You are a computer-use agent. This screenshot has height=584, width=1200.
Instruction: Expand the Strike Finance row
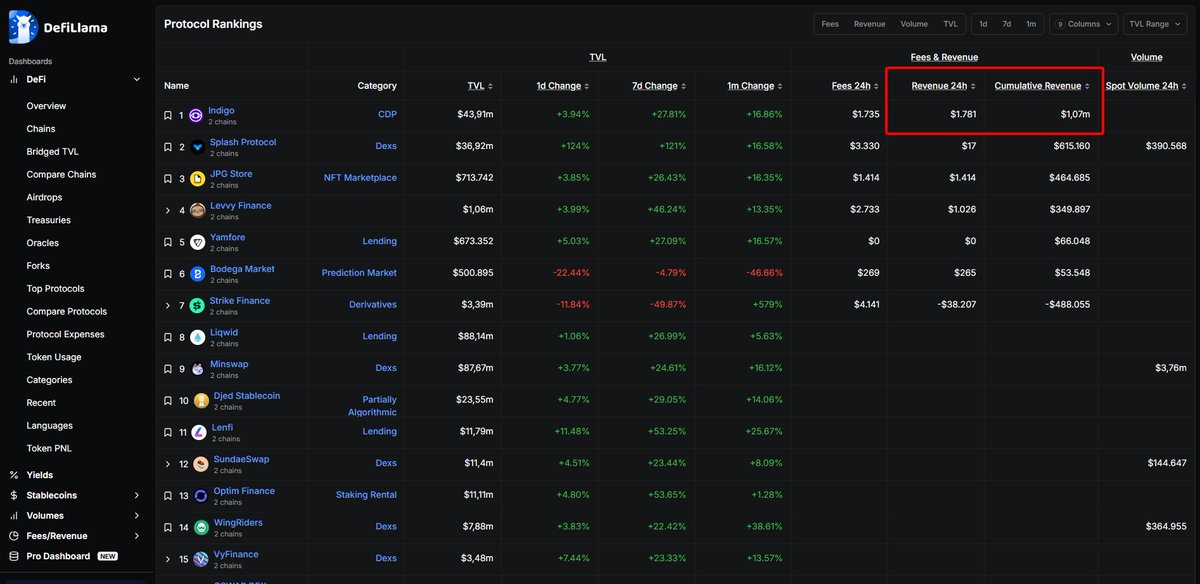pos(168,305)
